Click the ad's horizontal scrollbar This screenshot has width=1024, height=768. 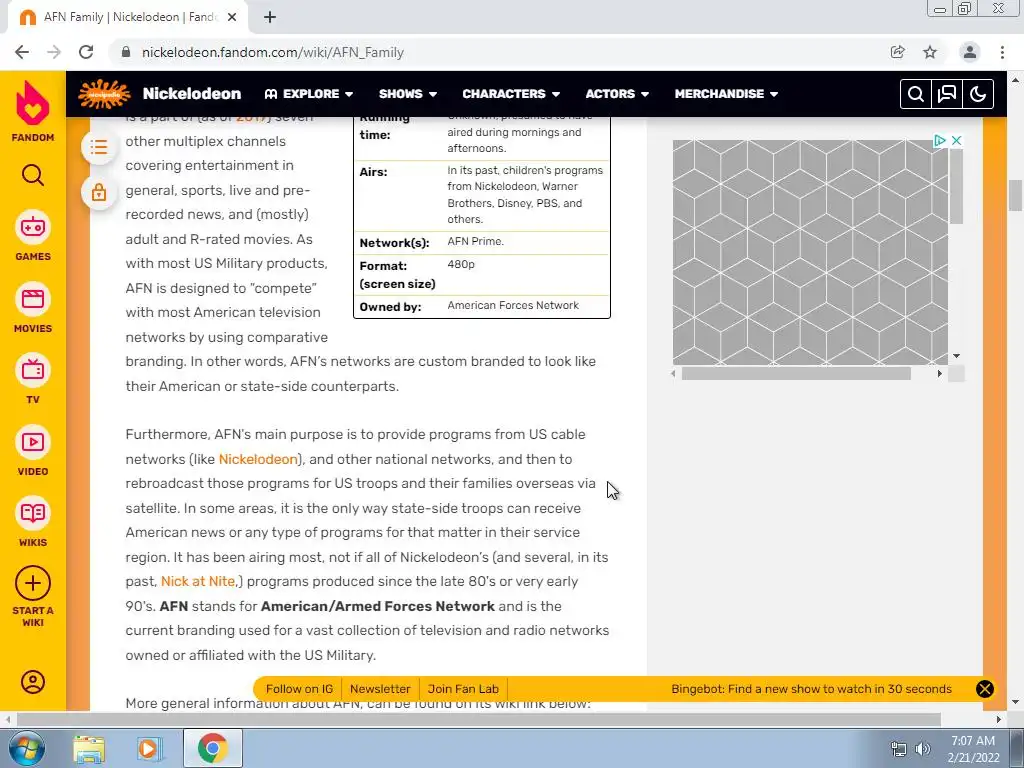796,374
